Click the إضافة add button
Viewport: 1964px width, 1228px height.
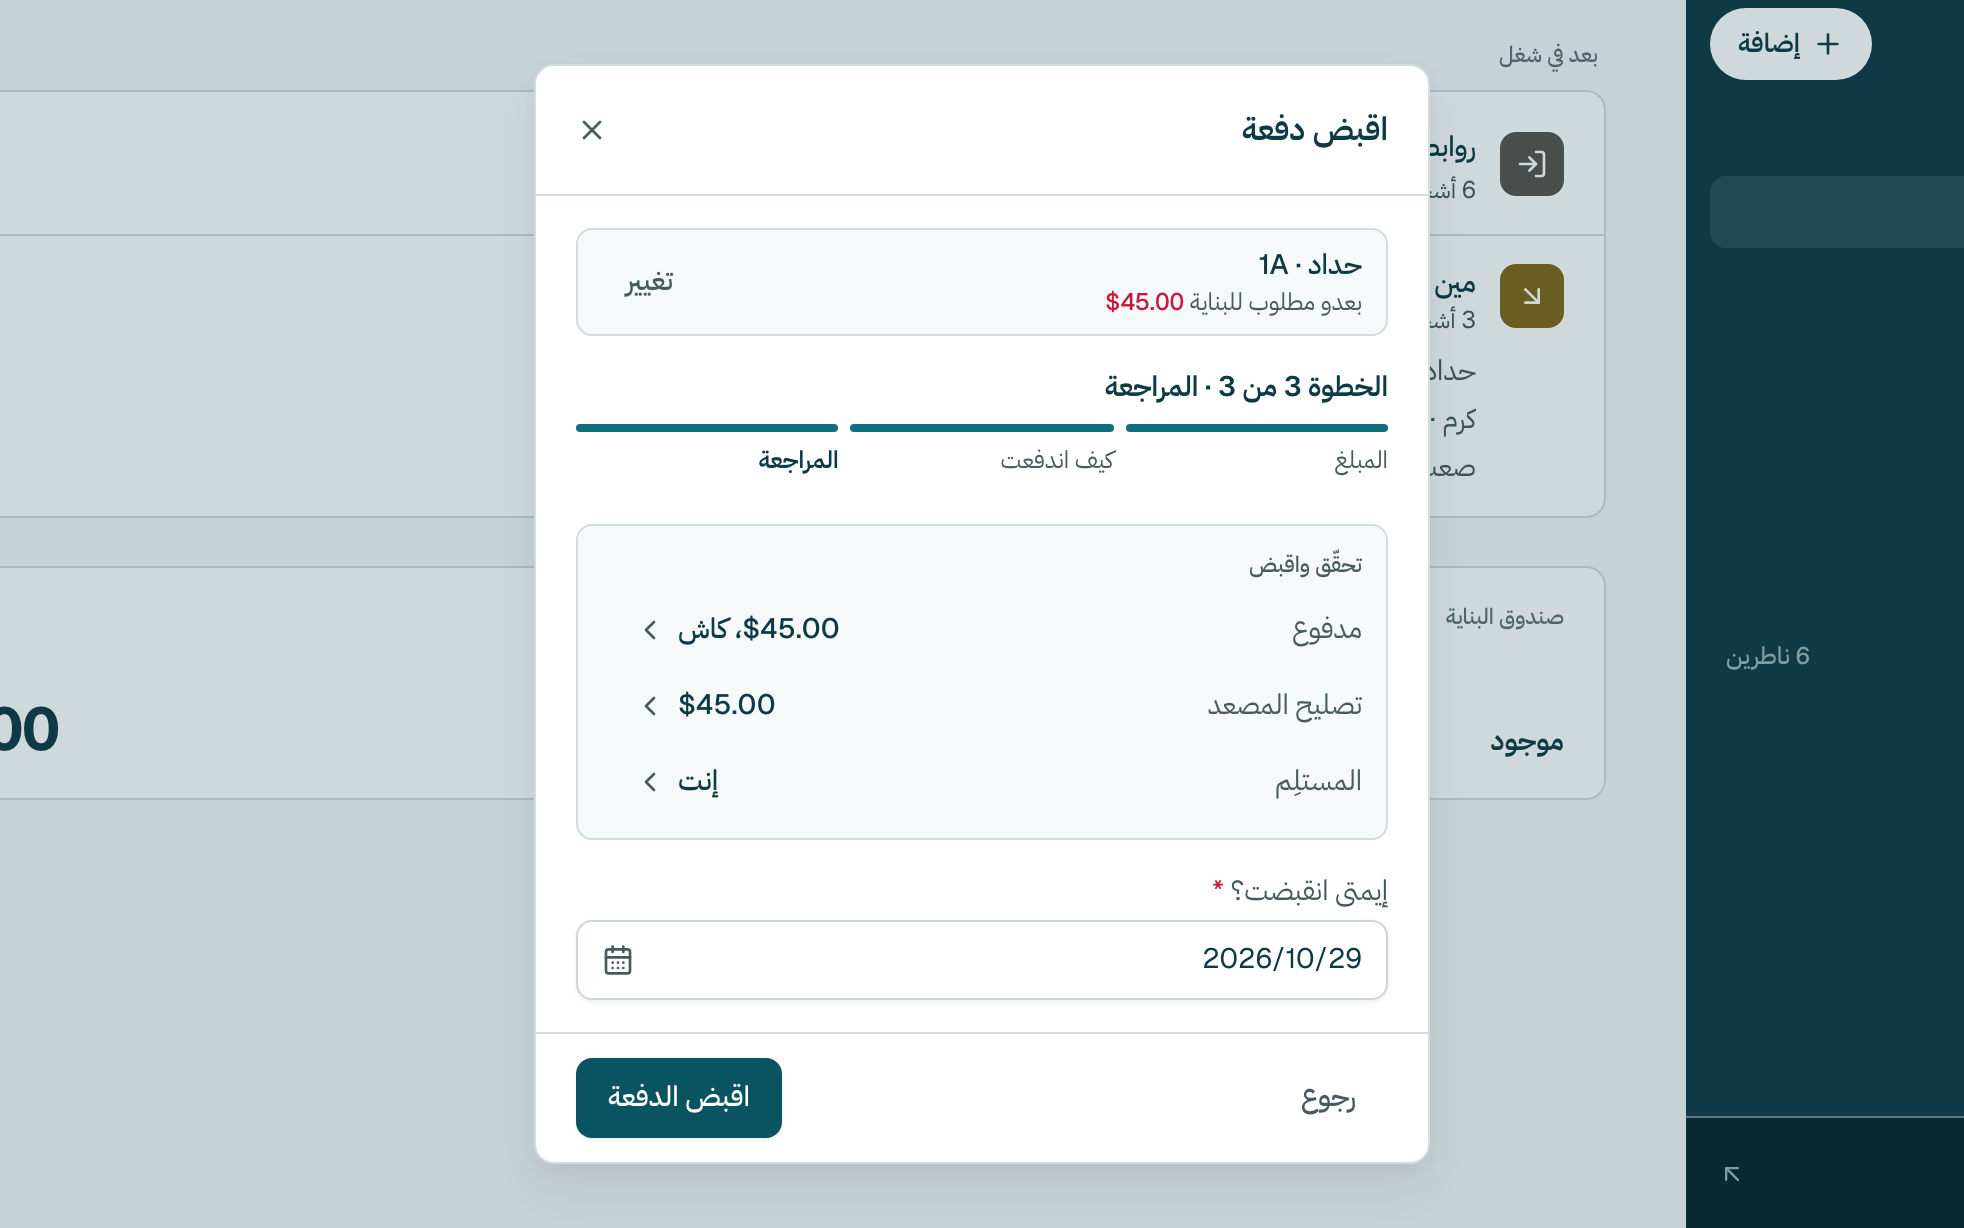point(1790,44)
